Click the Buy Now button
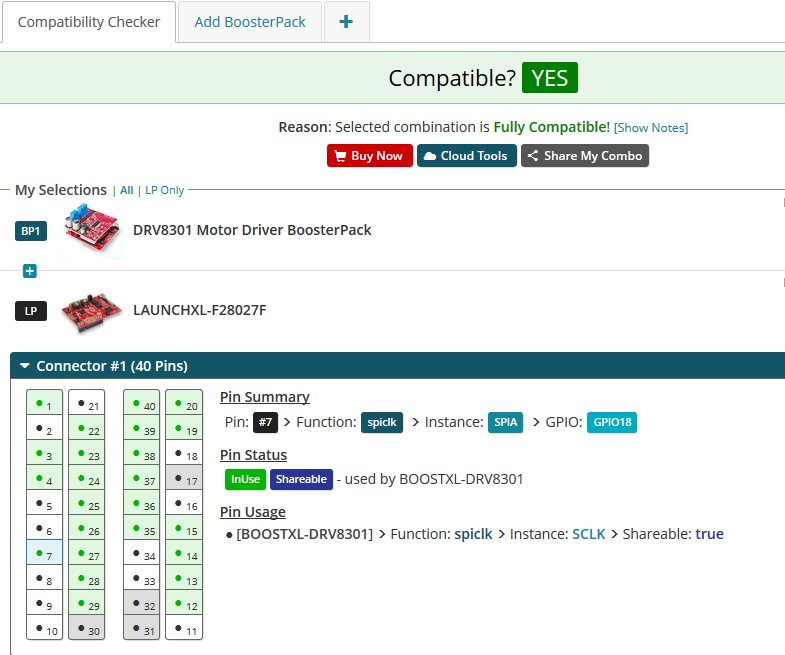The image size is (785, 655). pos(369,156)
